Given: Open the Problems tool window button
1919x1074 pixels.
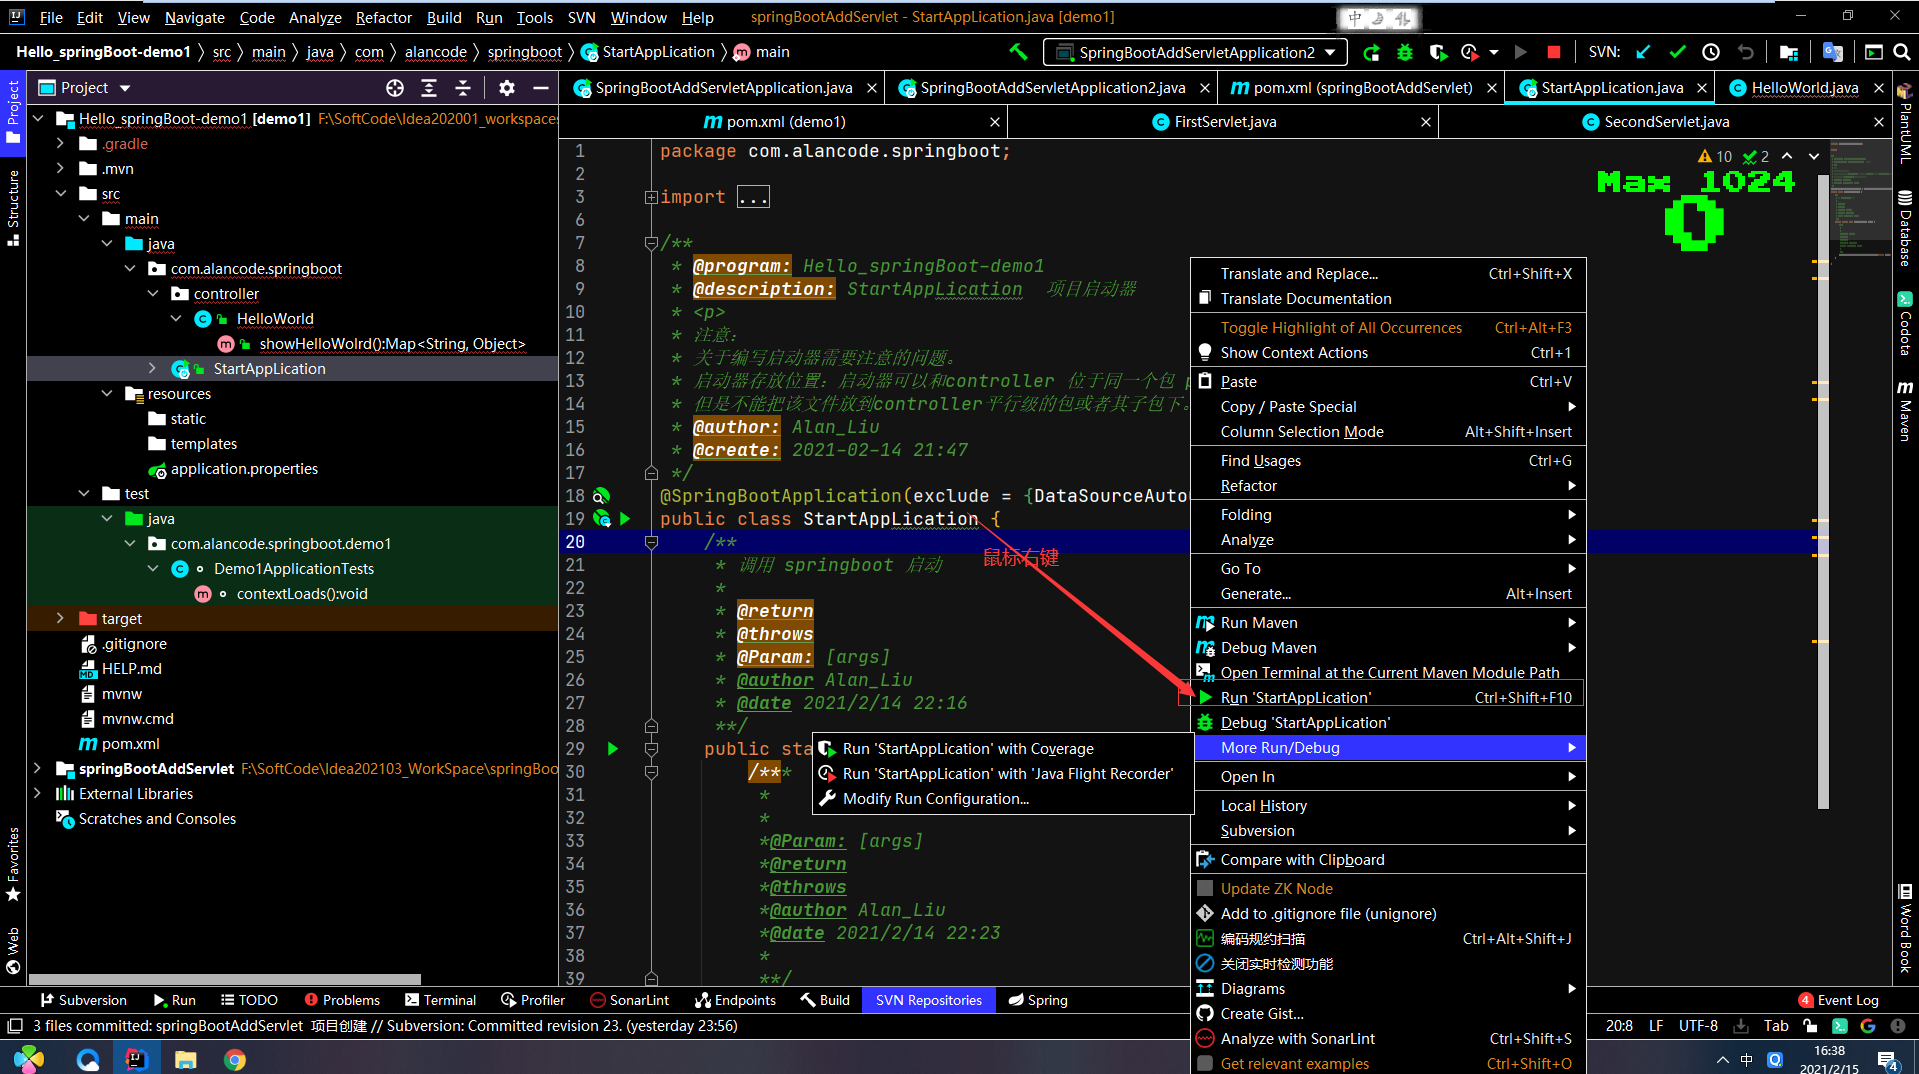Looking at the screenshot, I should (x=342, y=1000).
